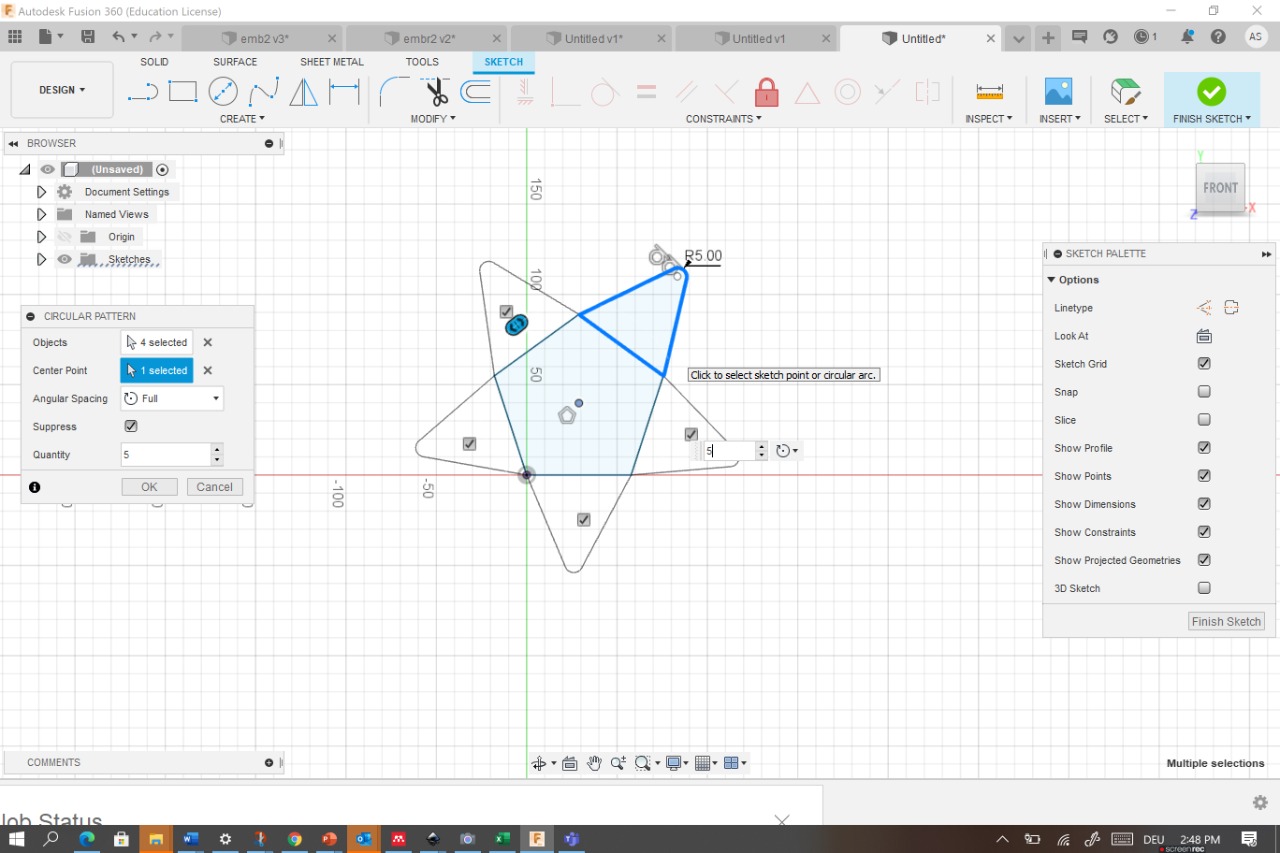Viewport: 1280px width, 853px height.
Task: Expand the Origin folder node
Action: (x=41, y=237)
